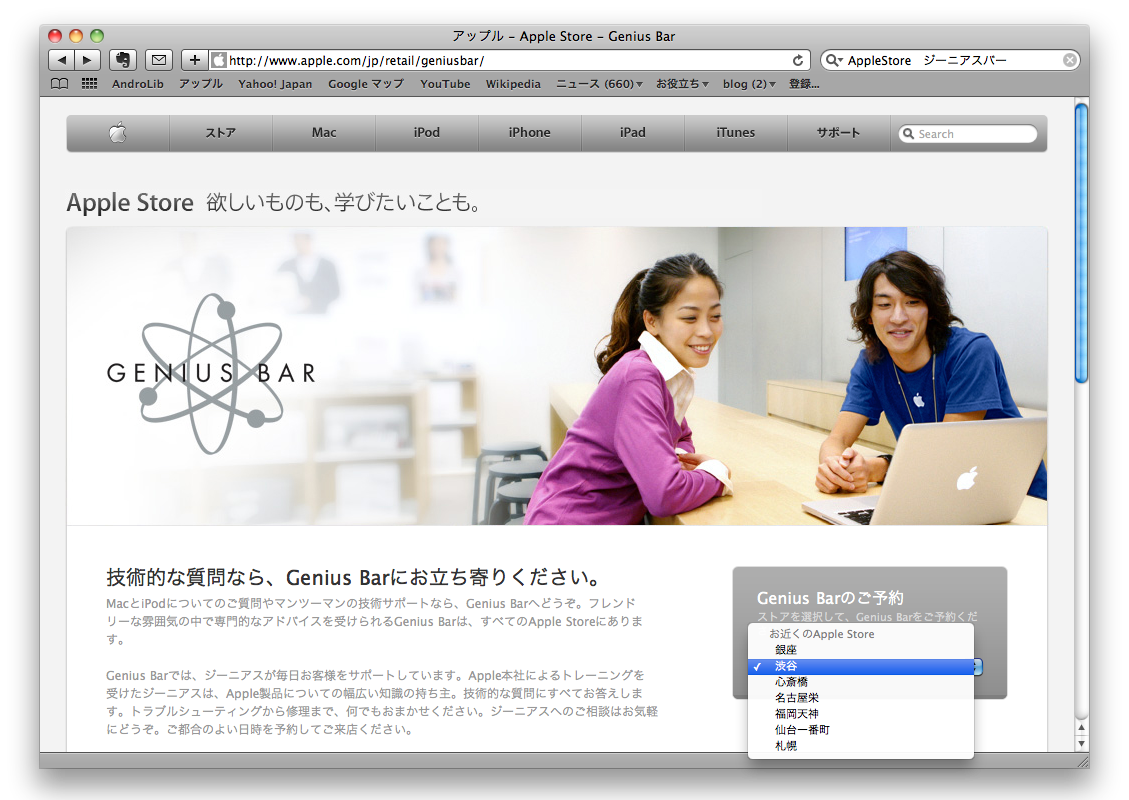Click the scrollbar down arrow
The width and height of the screenshot is (1129, 800).
click(1081, 743)
